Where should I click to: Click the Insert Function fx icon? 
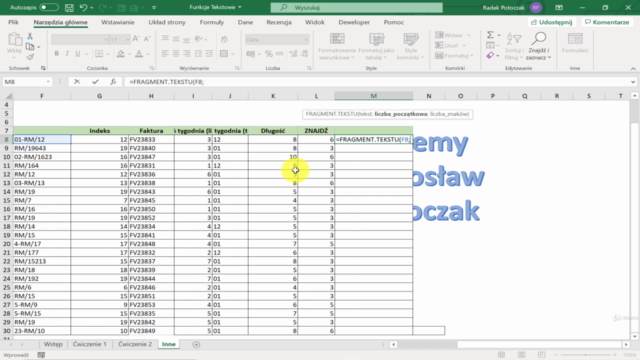113,82
